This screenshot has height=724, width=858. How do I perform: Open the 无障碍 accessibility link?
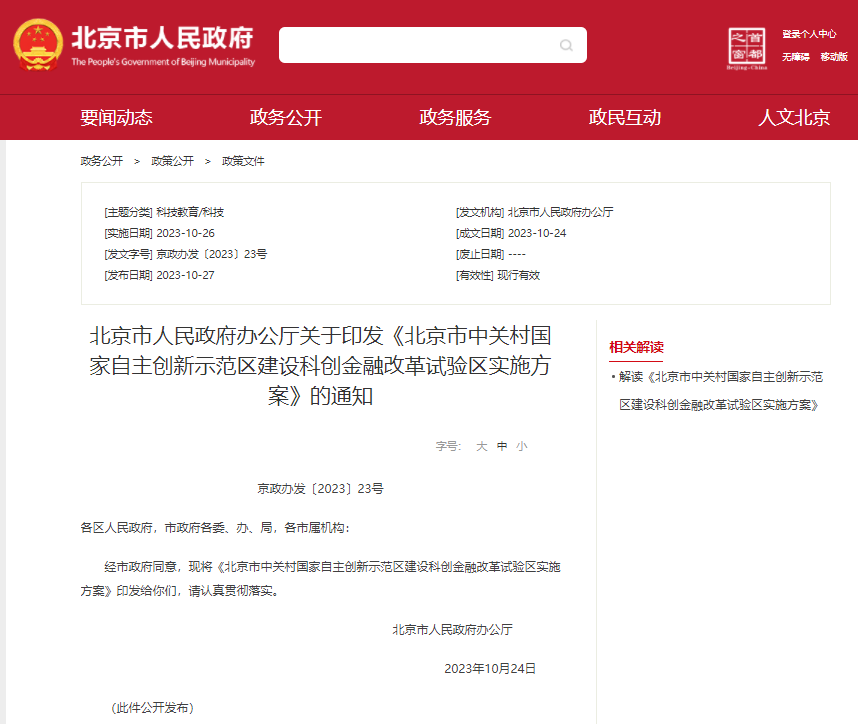tap(795, 57)
